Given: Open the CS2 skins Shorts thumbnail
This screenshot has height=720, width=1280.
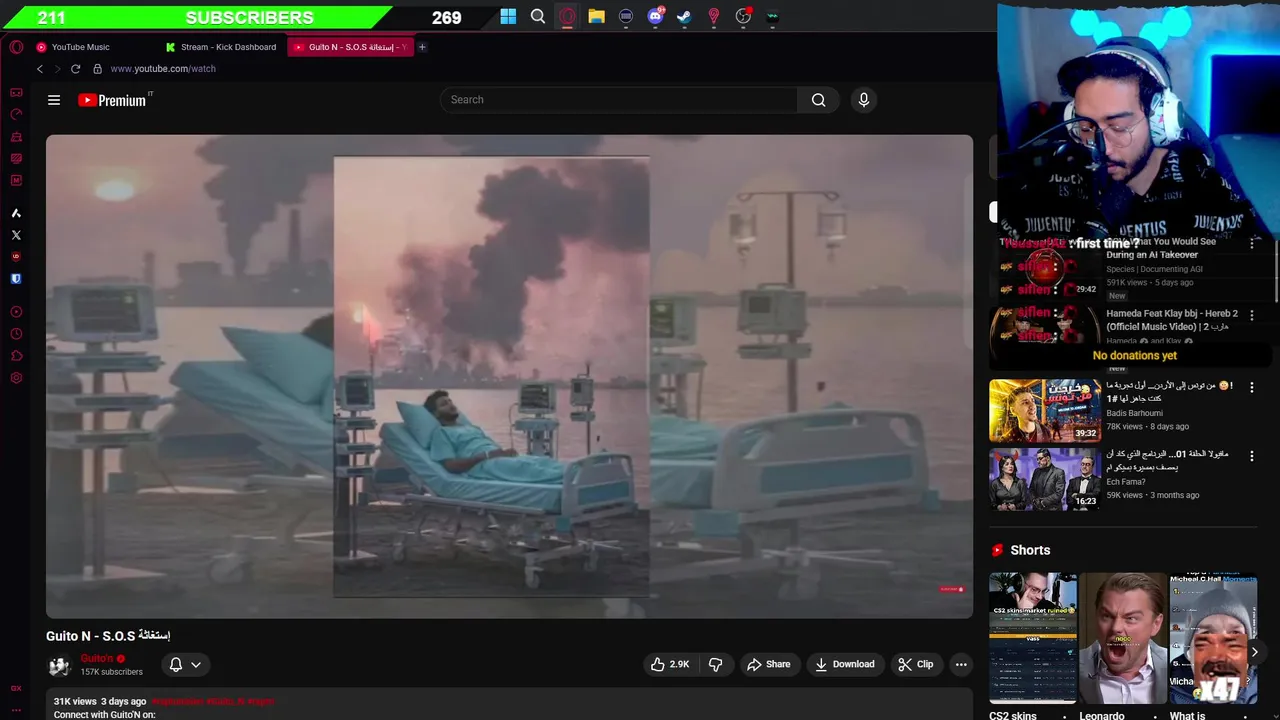Looking at the screenshot, I should (1033, 638).
